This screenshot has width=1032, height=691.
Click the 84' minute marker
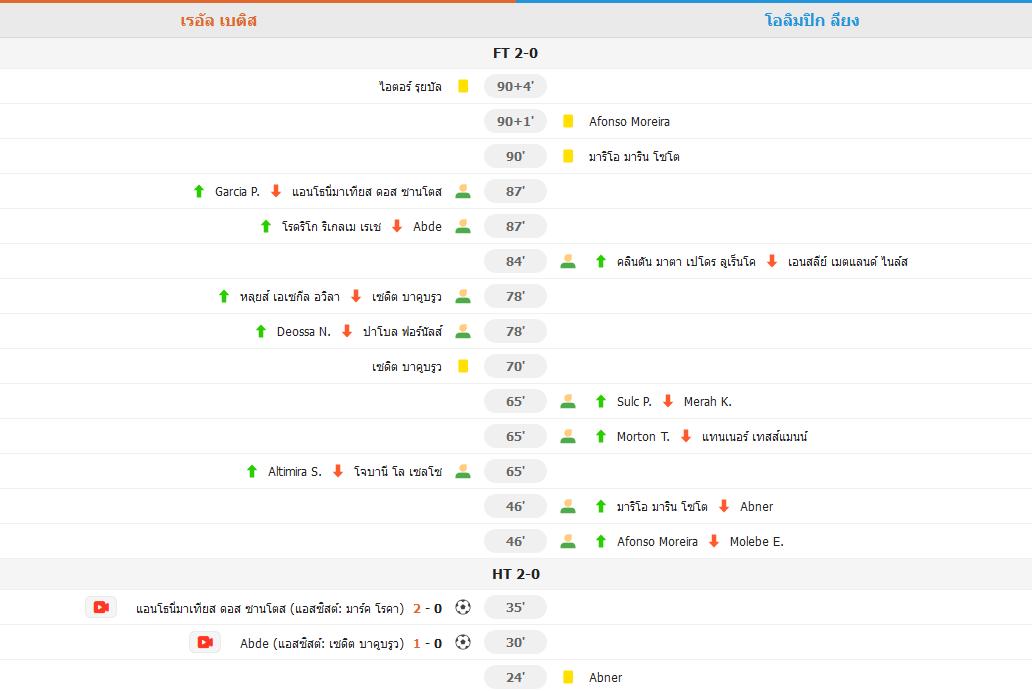pyautogui.click(x=515, y=261)
